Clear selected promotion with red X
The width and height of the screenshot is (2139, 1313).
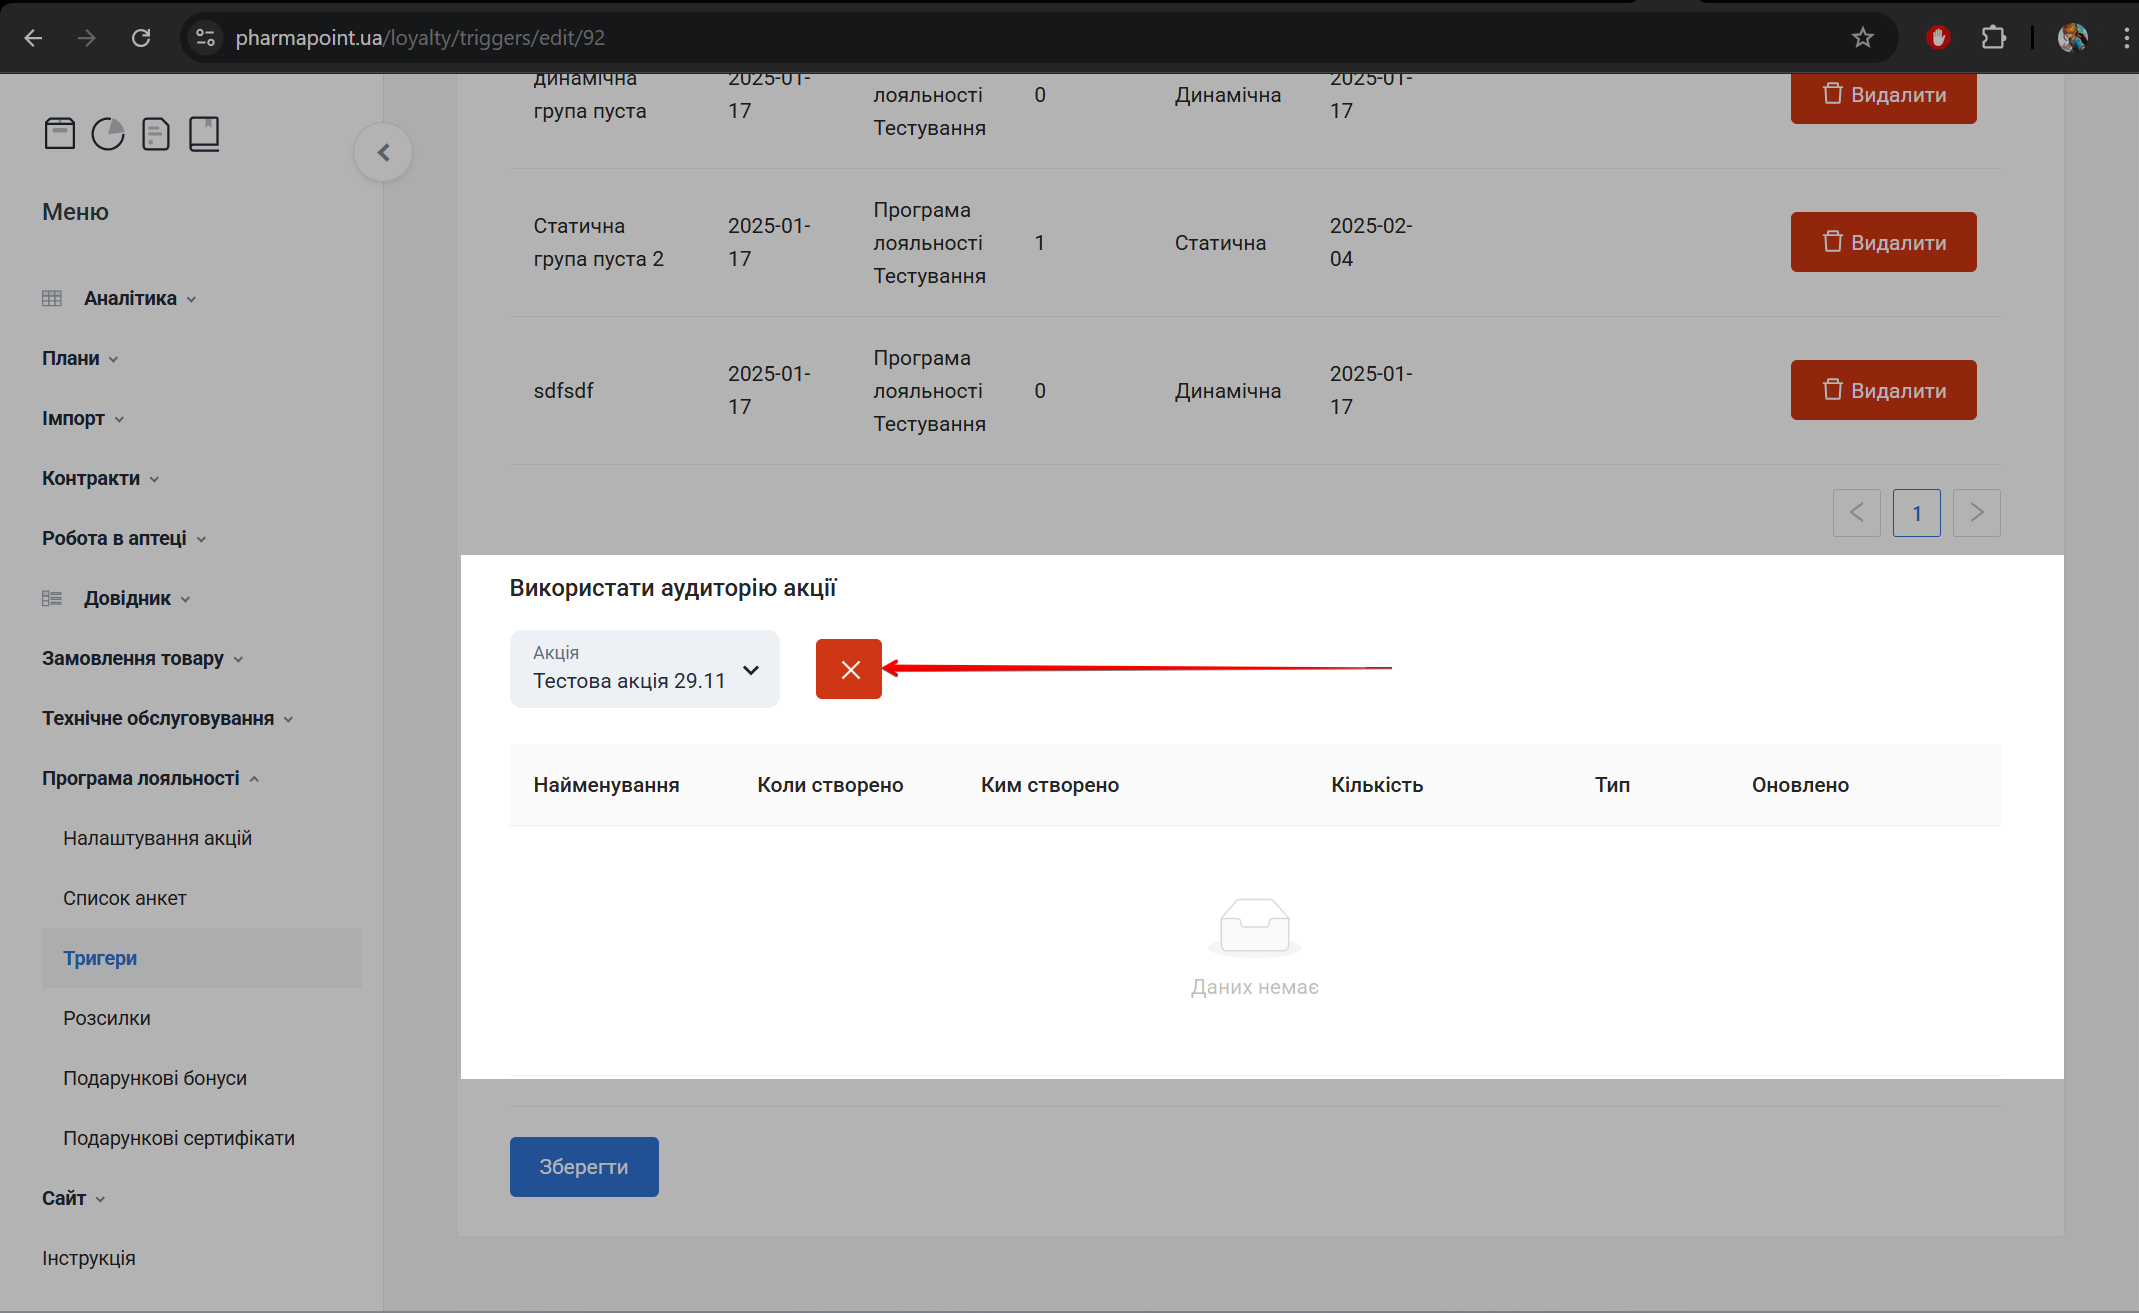pyautogui.click(x=848, y=669)
